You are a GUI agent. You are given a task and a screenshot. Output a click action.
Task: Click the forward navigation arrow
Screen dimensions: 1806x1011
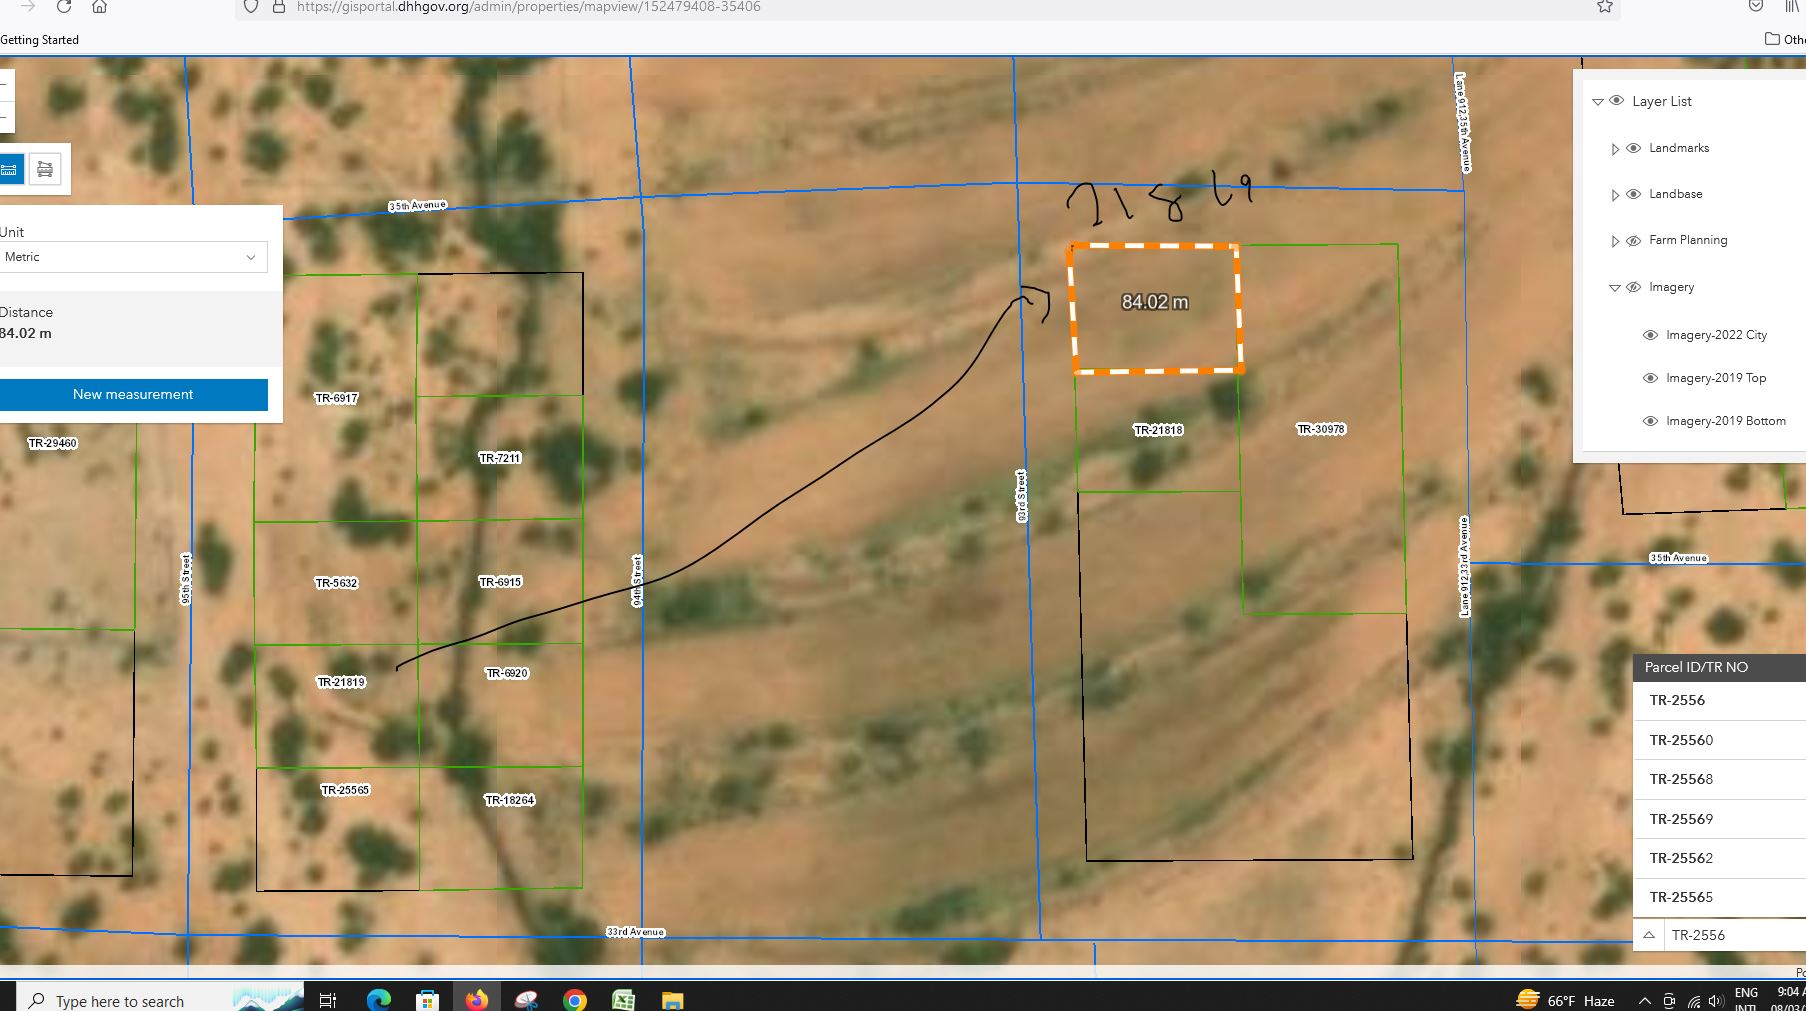click(x=28, y=6)
